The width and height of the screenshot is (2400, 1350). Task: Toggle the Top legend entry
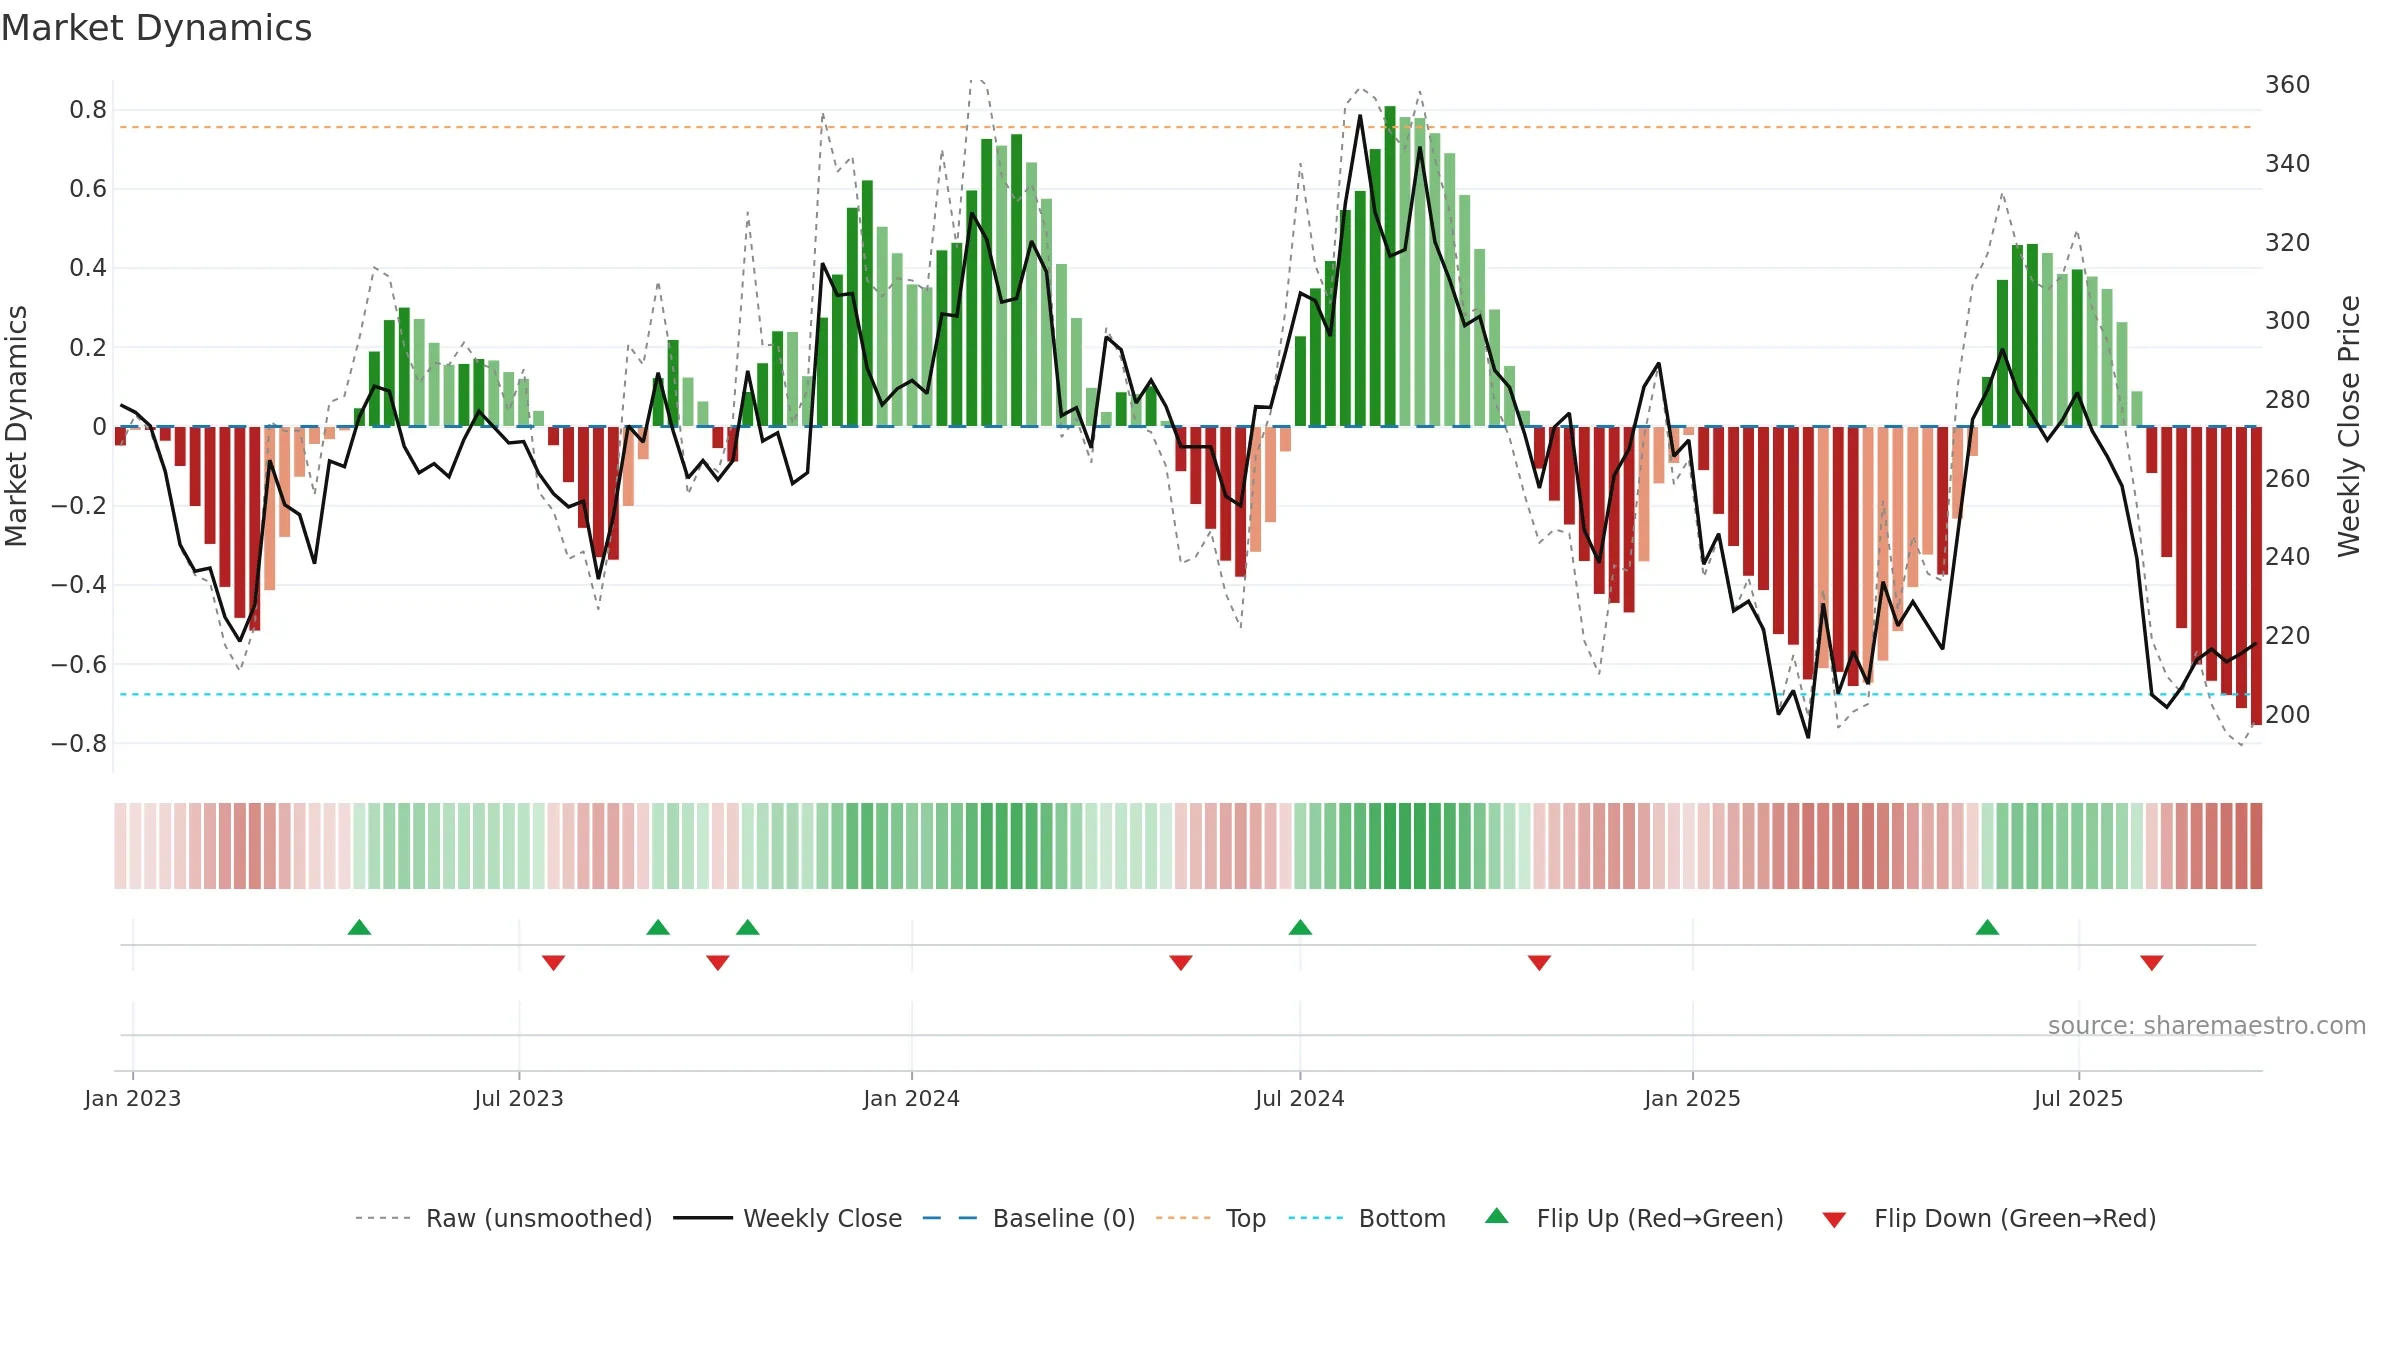[1211, 1218]
